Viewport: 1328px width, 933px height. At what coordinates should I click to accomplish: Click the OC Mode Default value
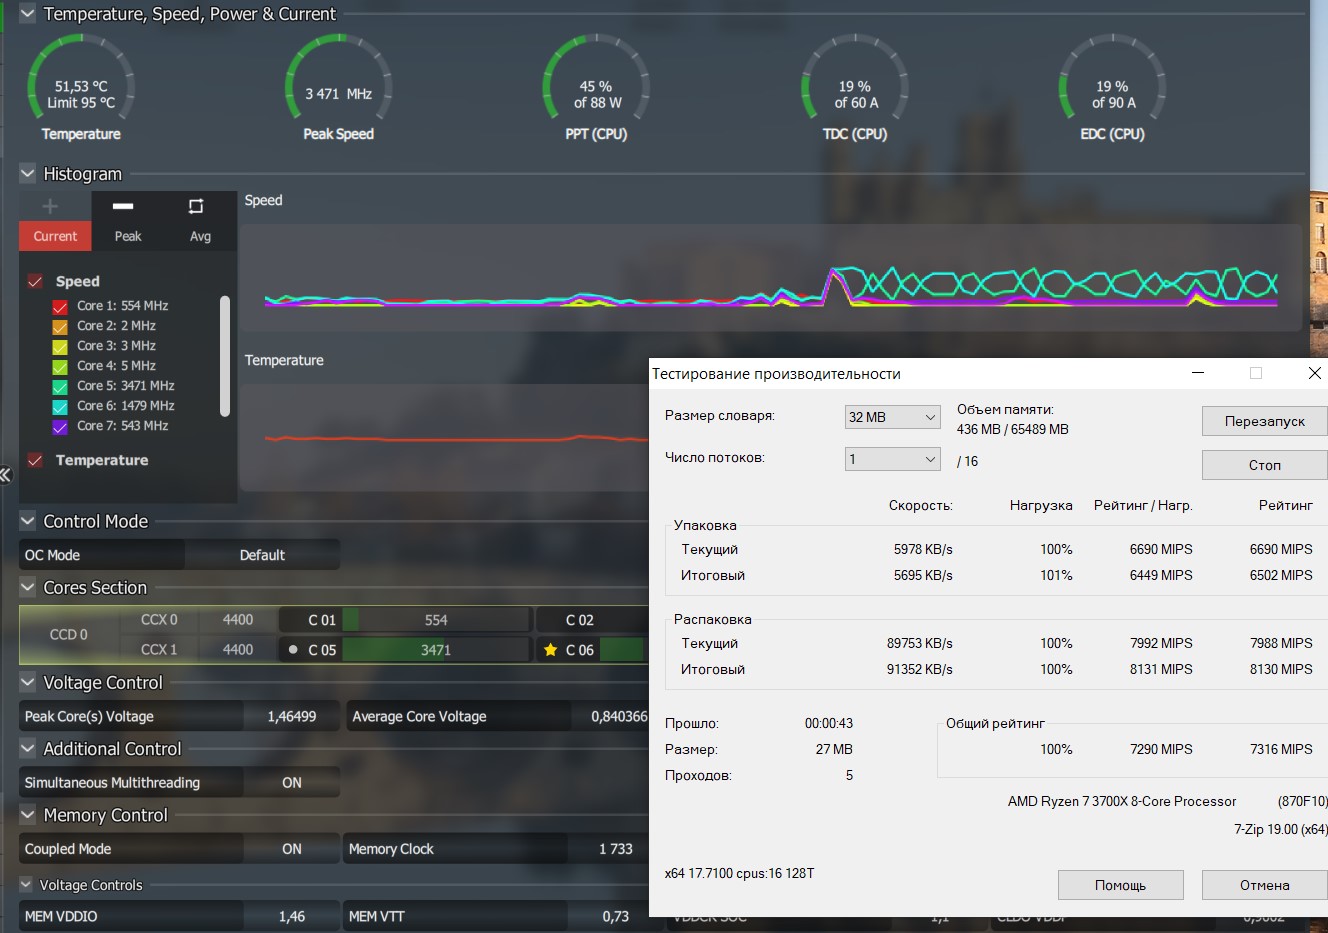pyautogui.click(x=262, y=555)
